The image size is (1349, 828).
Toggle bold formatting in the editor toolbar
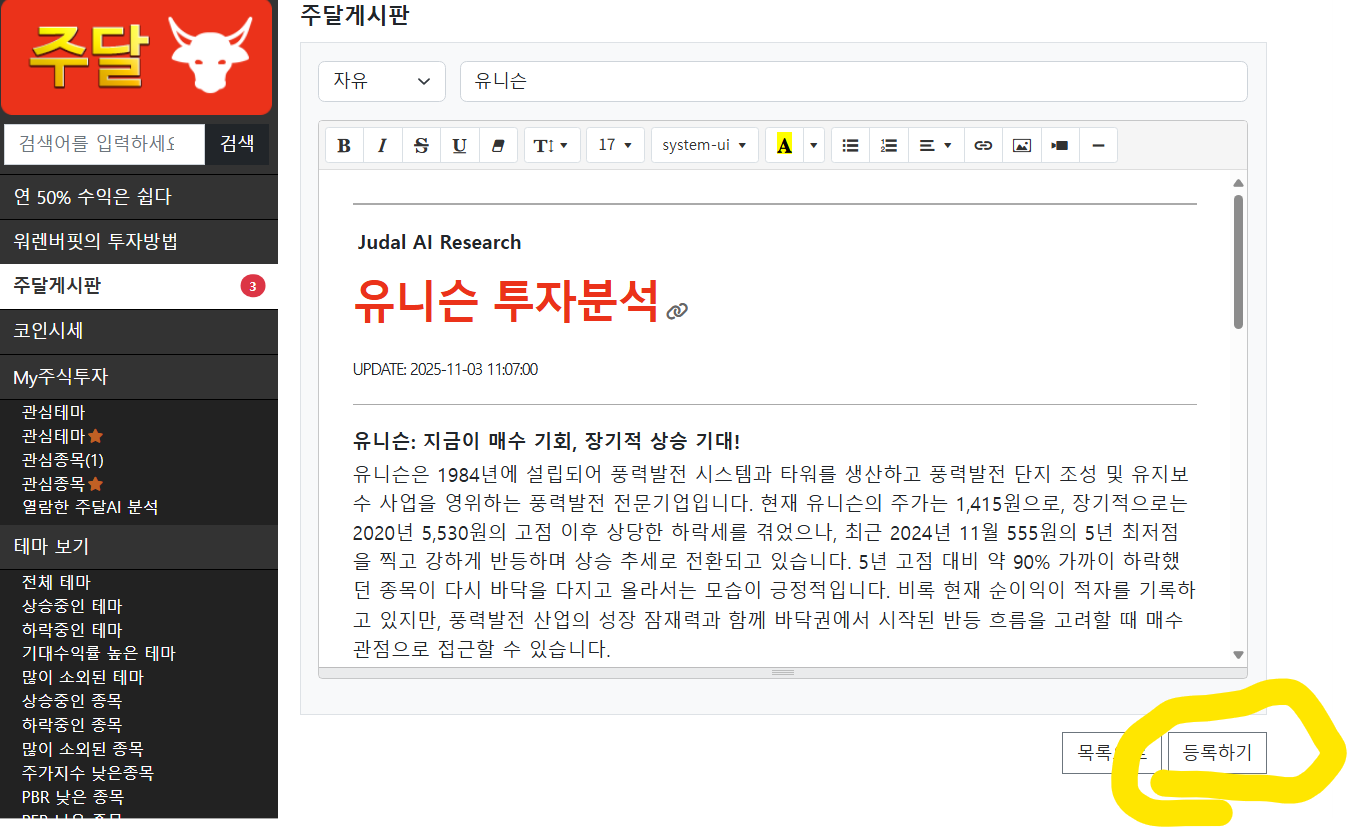344,146
